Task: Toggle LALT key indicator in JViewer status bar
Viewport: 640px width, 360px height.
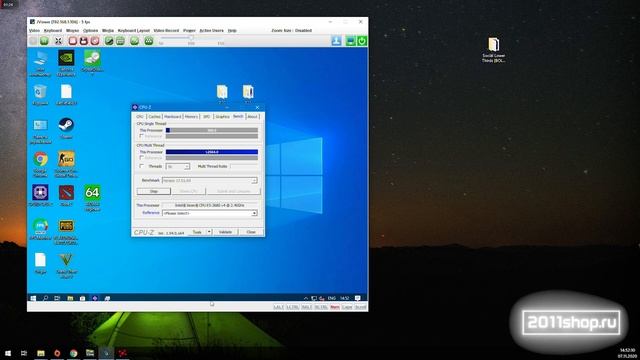Action: [278, 307]
